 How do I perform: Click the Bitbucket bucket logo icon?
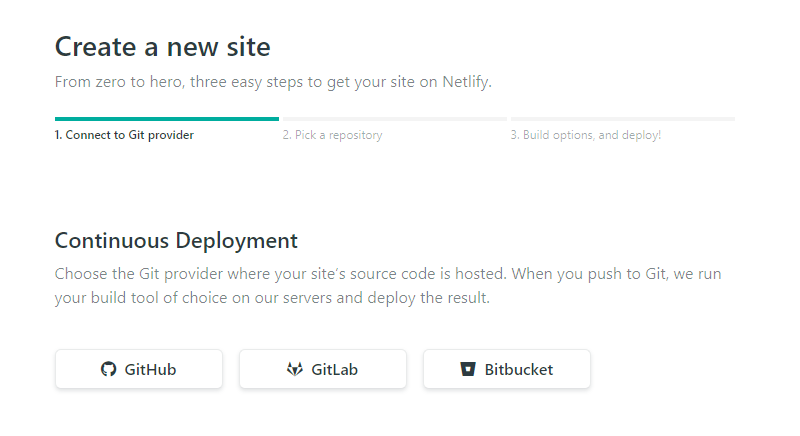468,369
